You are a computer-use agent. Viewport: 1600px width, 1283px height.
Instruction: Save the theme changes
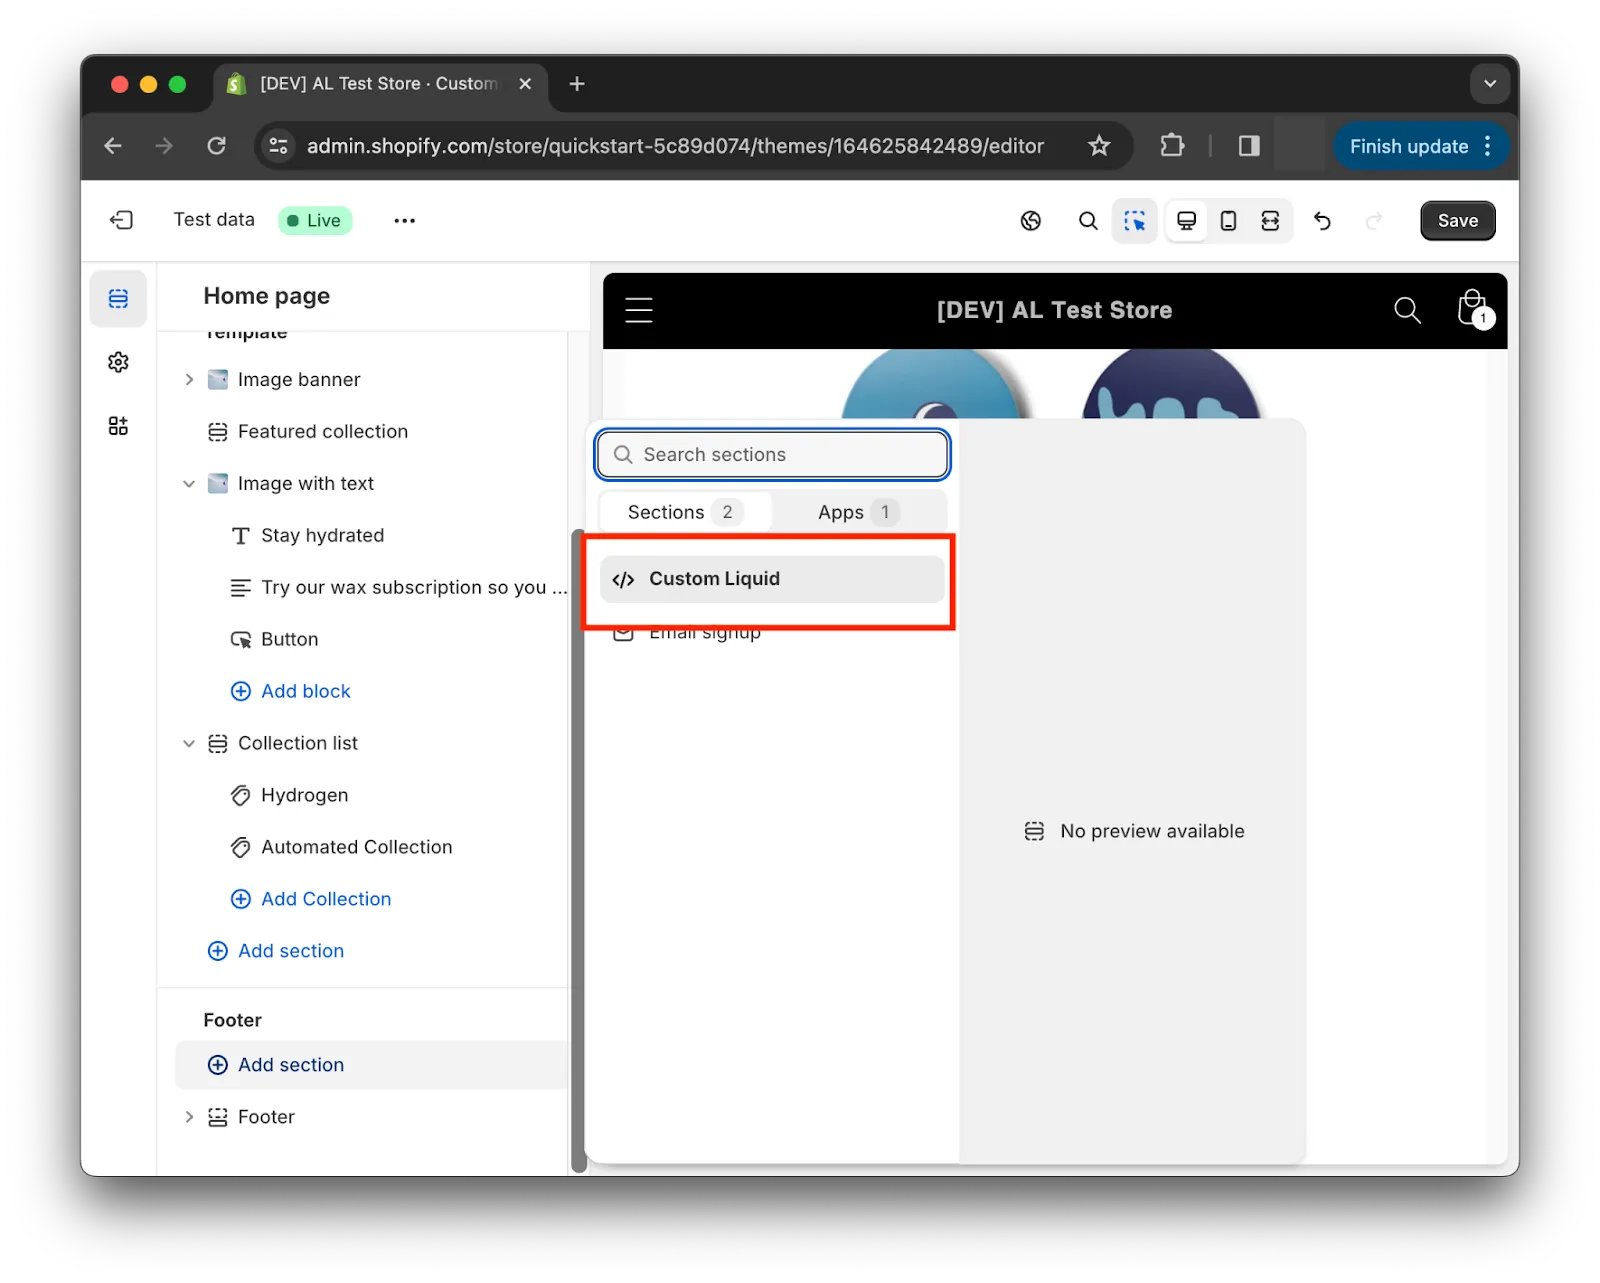(x=1457, y=221)
